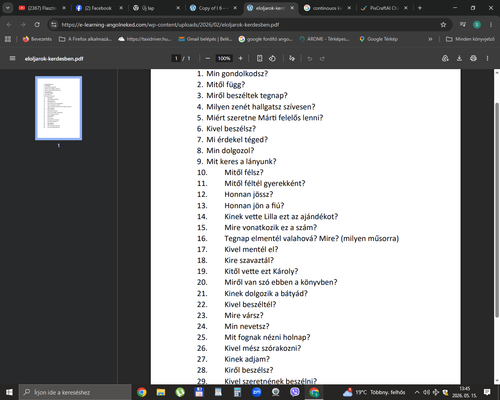Bookmark this page with the star icon
This screenshot has width=500, height=400.
443,24
